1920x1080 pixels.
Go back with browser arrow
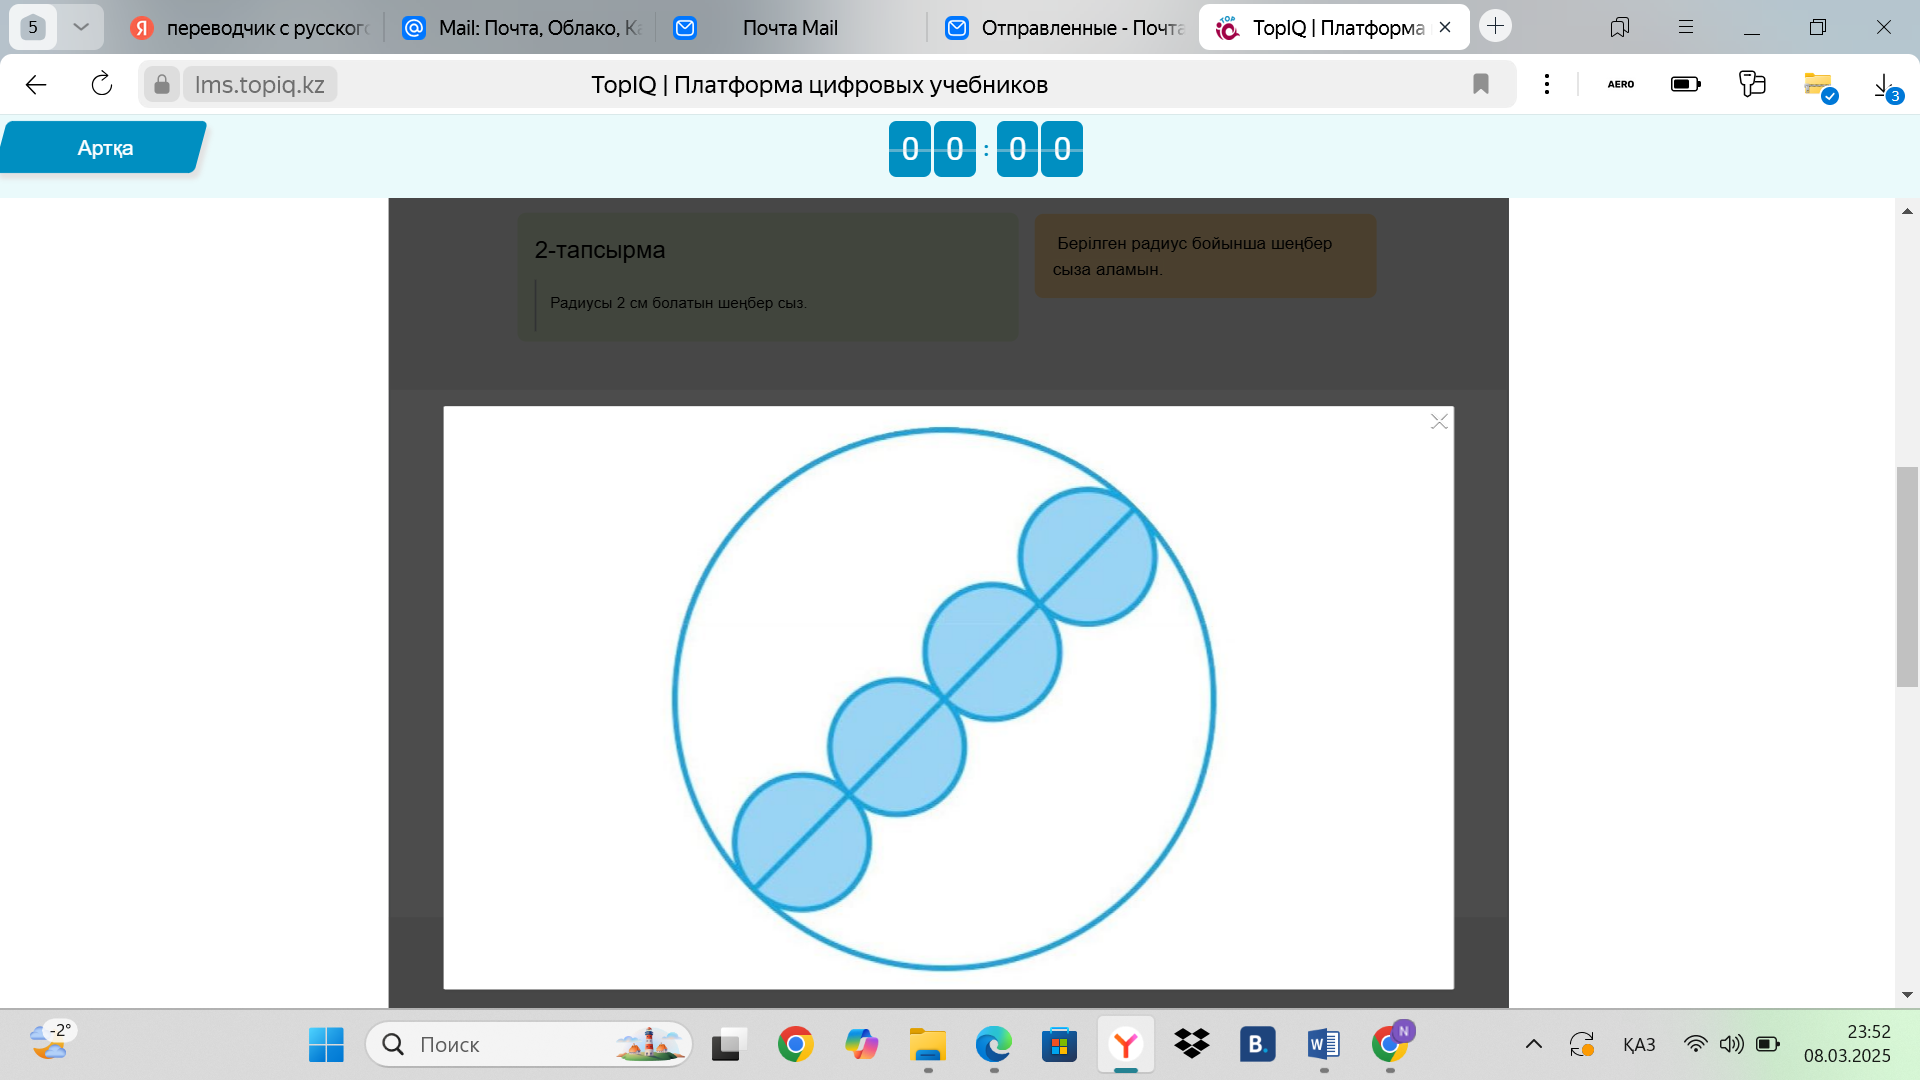click(36, 84)
